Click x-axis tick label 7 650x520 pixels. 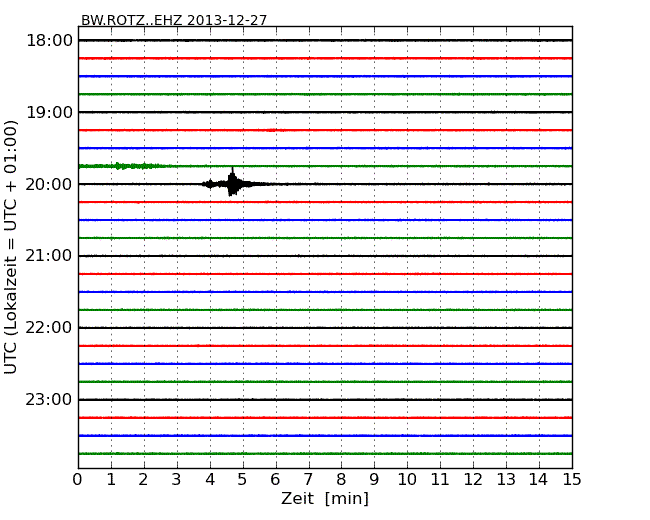point(308,479)
